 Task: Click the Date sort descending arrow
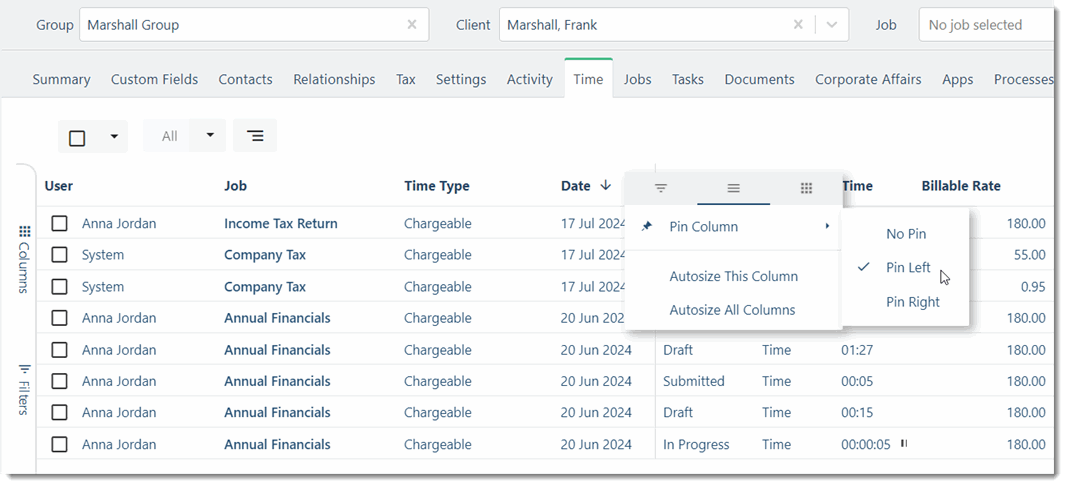(606, 186)
